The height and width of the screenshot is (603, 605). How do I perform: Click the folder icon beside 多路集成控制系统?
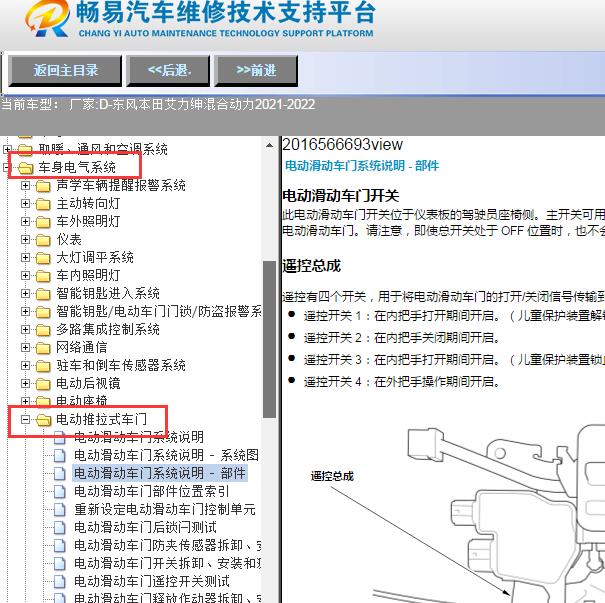pyautogui.click(x=43, y=330)
